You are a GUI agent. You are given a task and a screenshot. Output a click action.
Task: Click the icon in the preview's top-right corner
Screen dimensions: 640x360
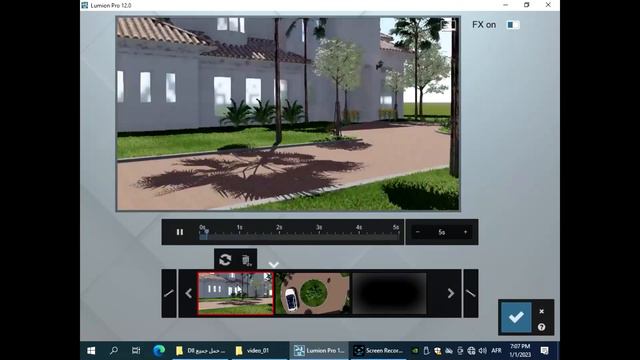click(448, 25)
